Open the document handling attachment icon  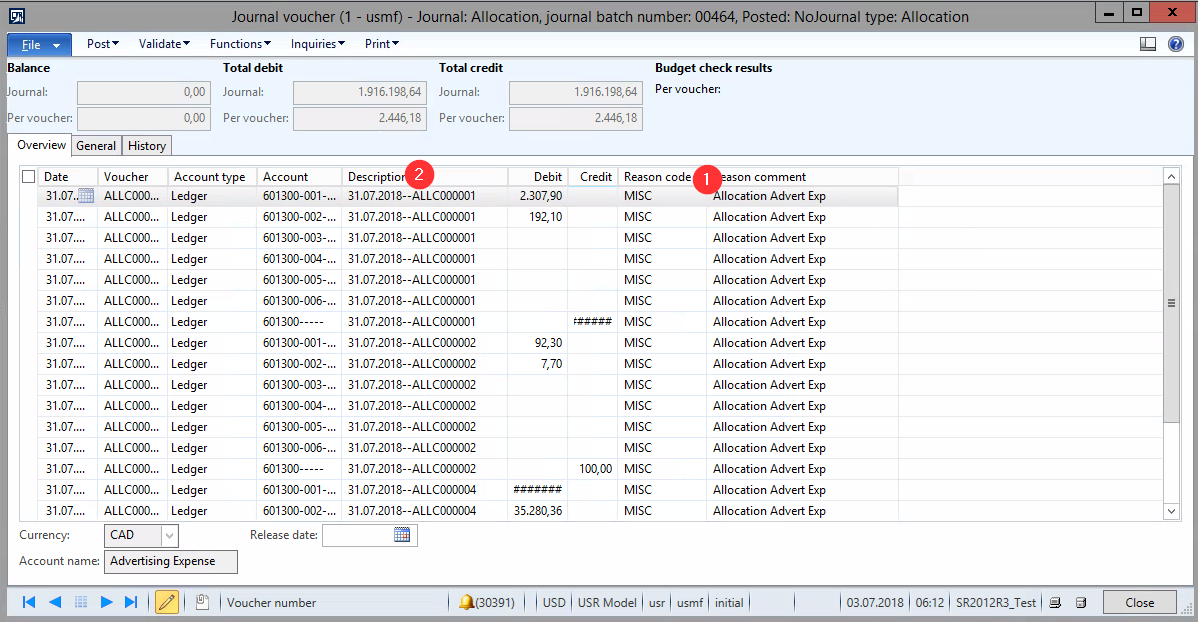coord(201,602)
